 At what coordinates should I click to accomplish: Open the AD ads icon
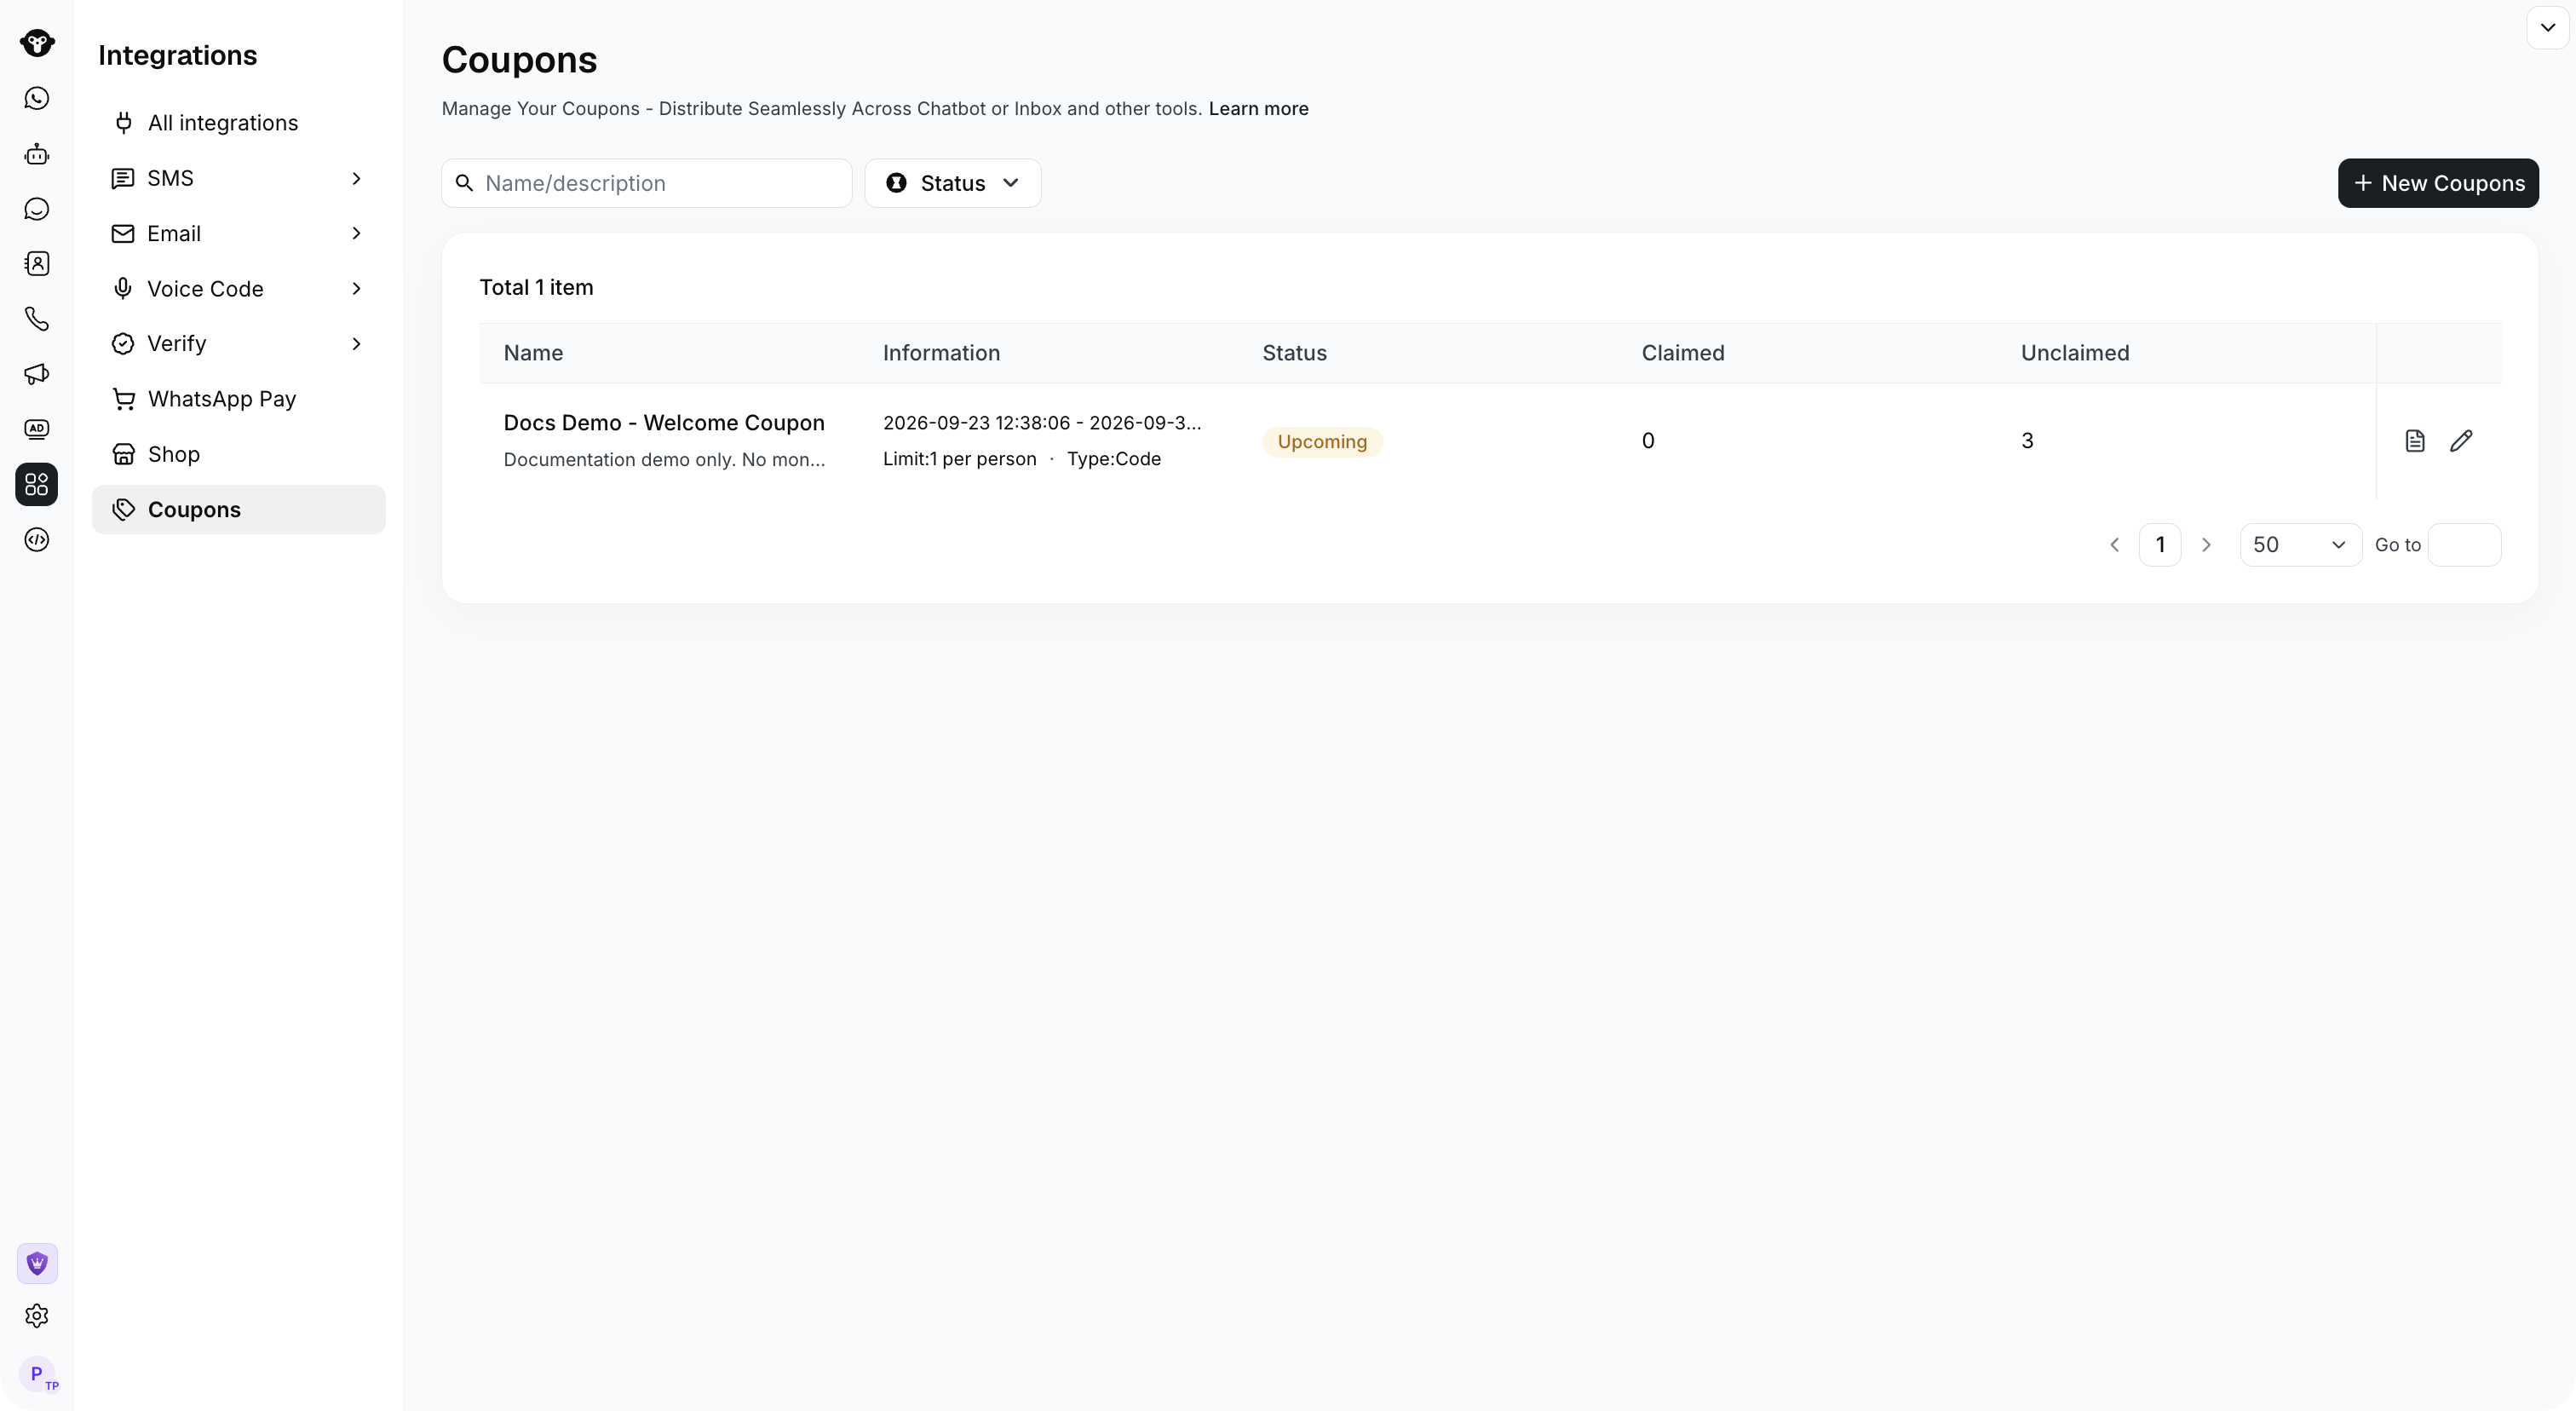(37, 429)
